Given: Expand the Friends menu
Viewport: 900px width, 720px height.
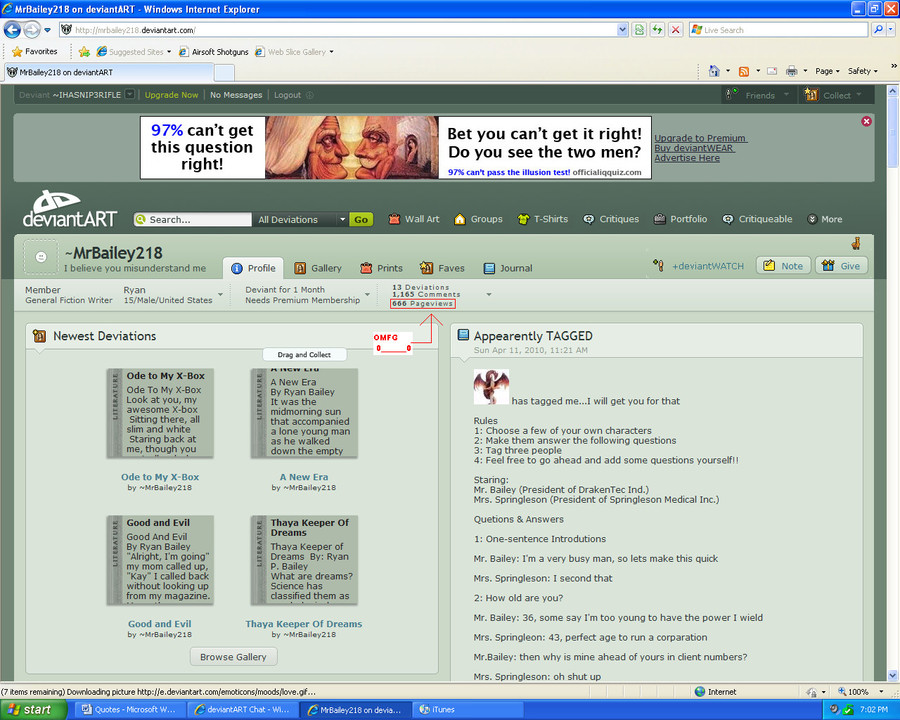Looking at the screenshot, I should tap(759, 95).
